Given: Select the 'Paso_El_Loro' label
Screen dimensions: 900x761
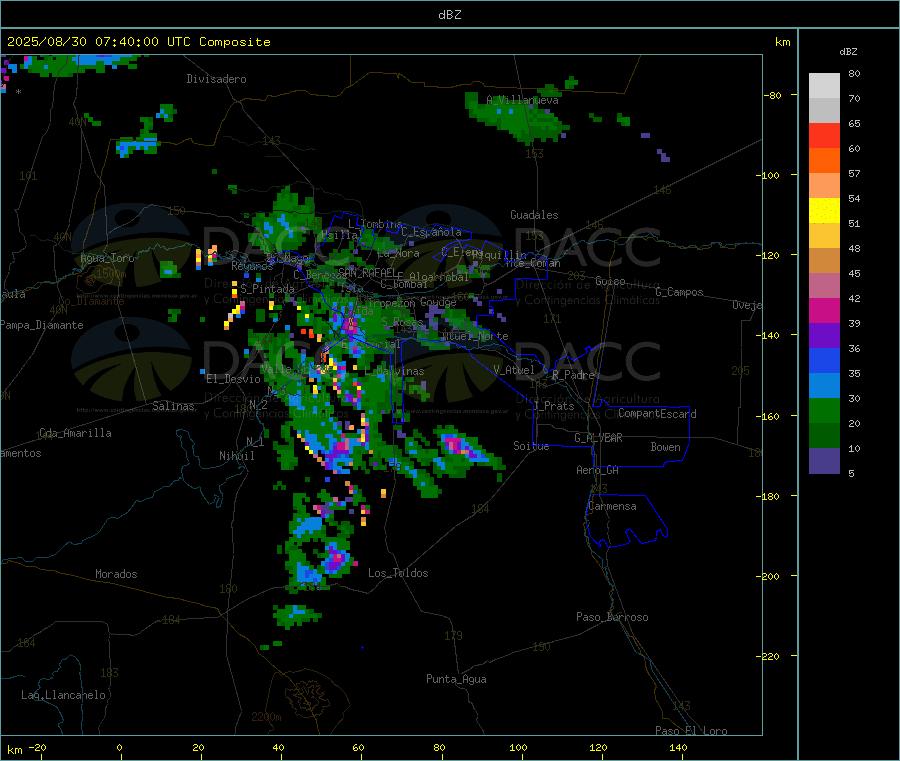Looking at the screenshot, I should click(691, 731).
